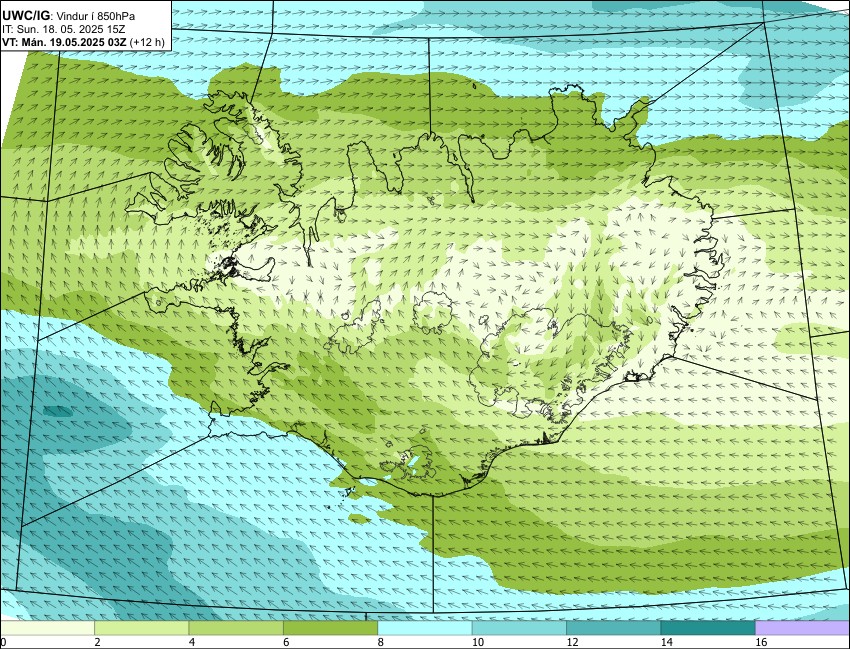Click the legend scale label '16'

761,642
